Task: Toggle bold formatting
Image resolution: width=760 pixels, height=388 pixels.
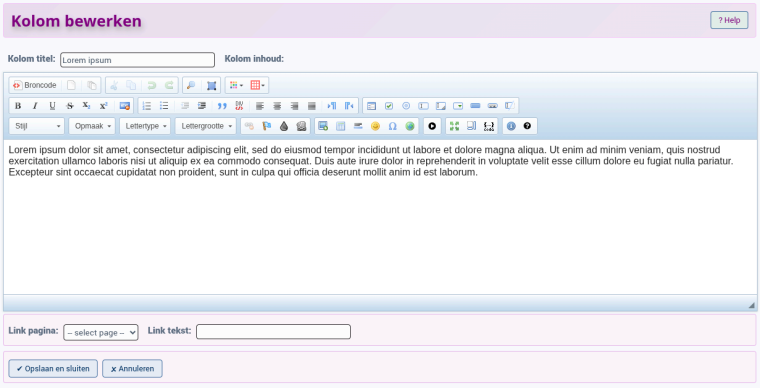Action: pyautogui.click(x=18, y=106)
